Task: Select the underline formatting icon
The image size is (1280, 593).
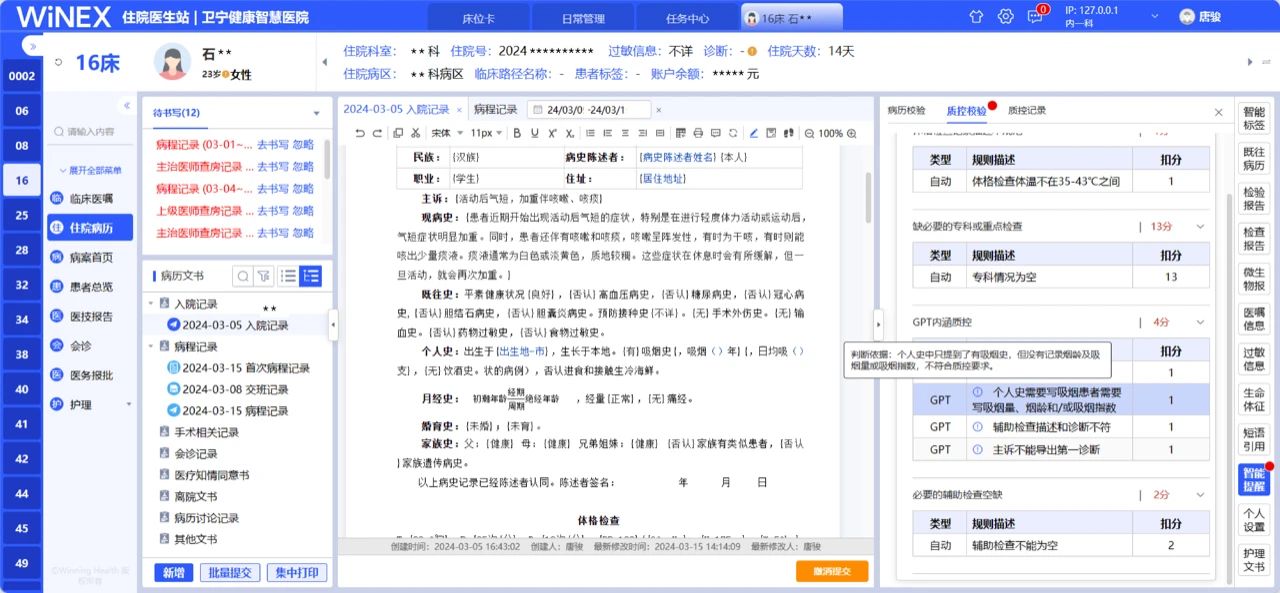Action: (535, 132)
